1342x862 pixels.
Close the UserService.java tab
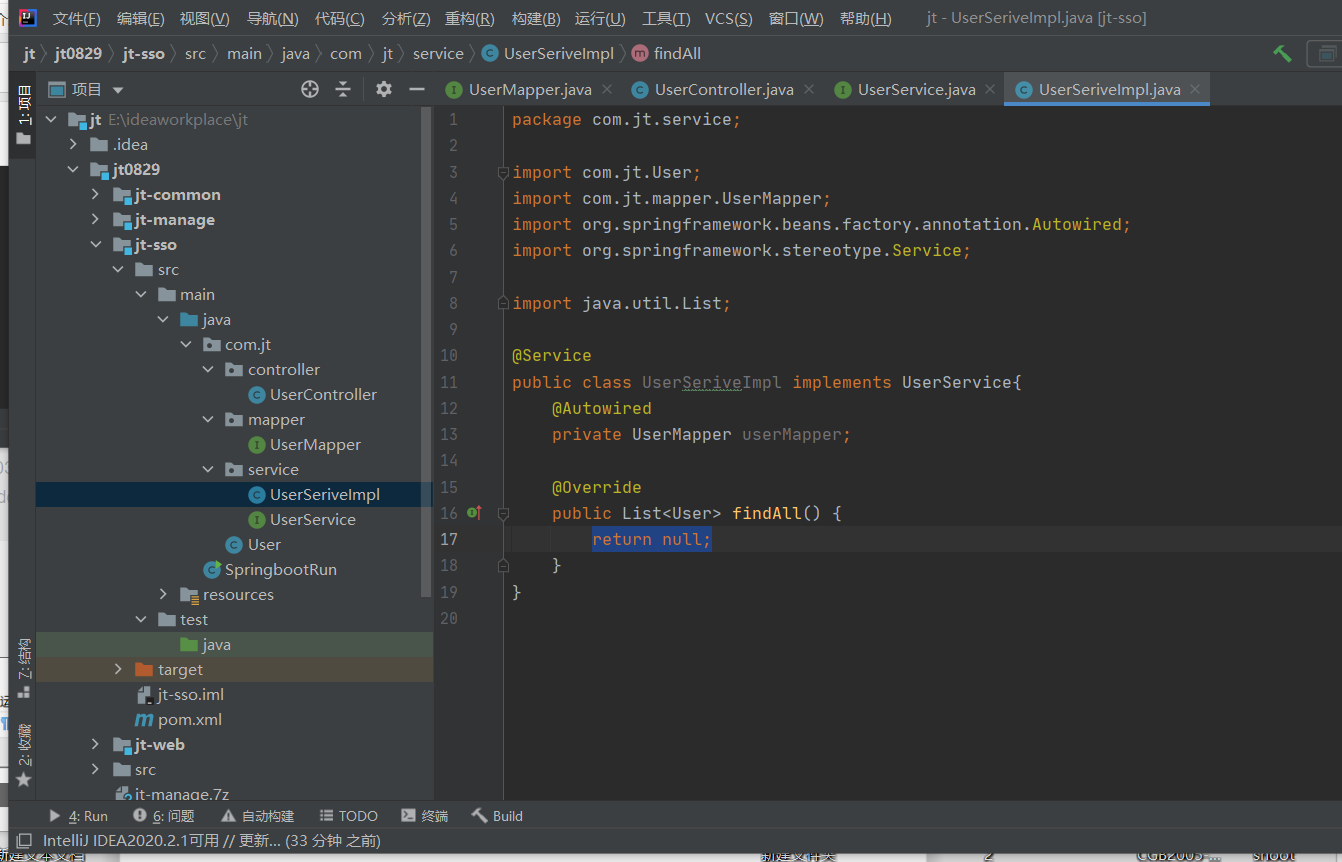click(x=992, y=90)
